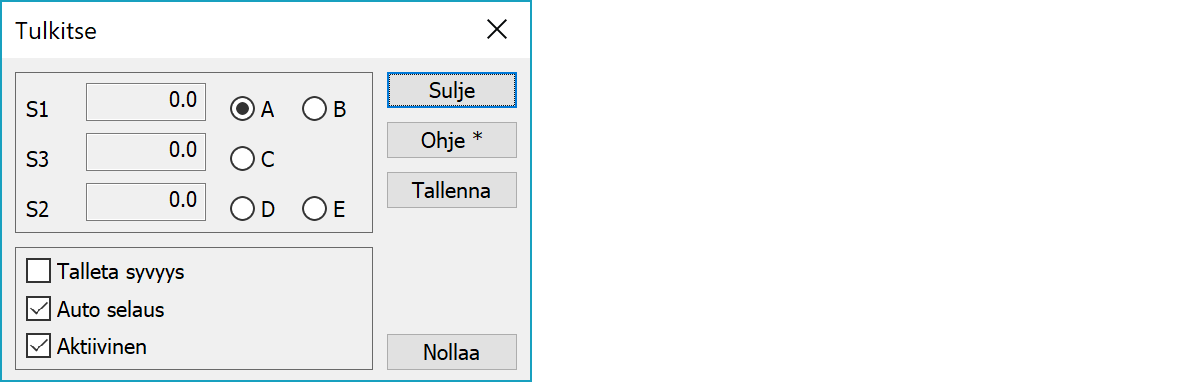The image size is (1200, 382).
Task: Click the S1 text label
Action: click(x=38, y=110)
